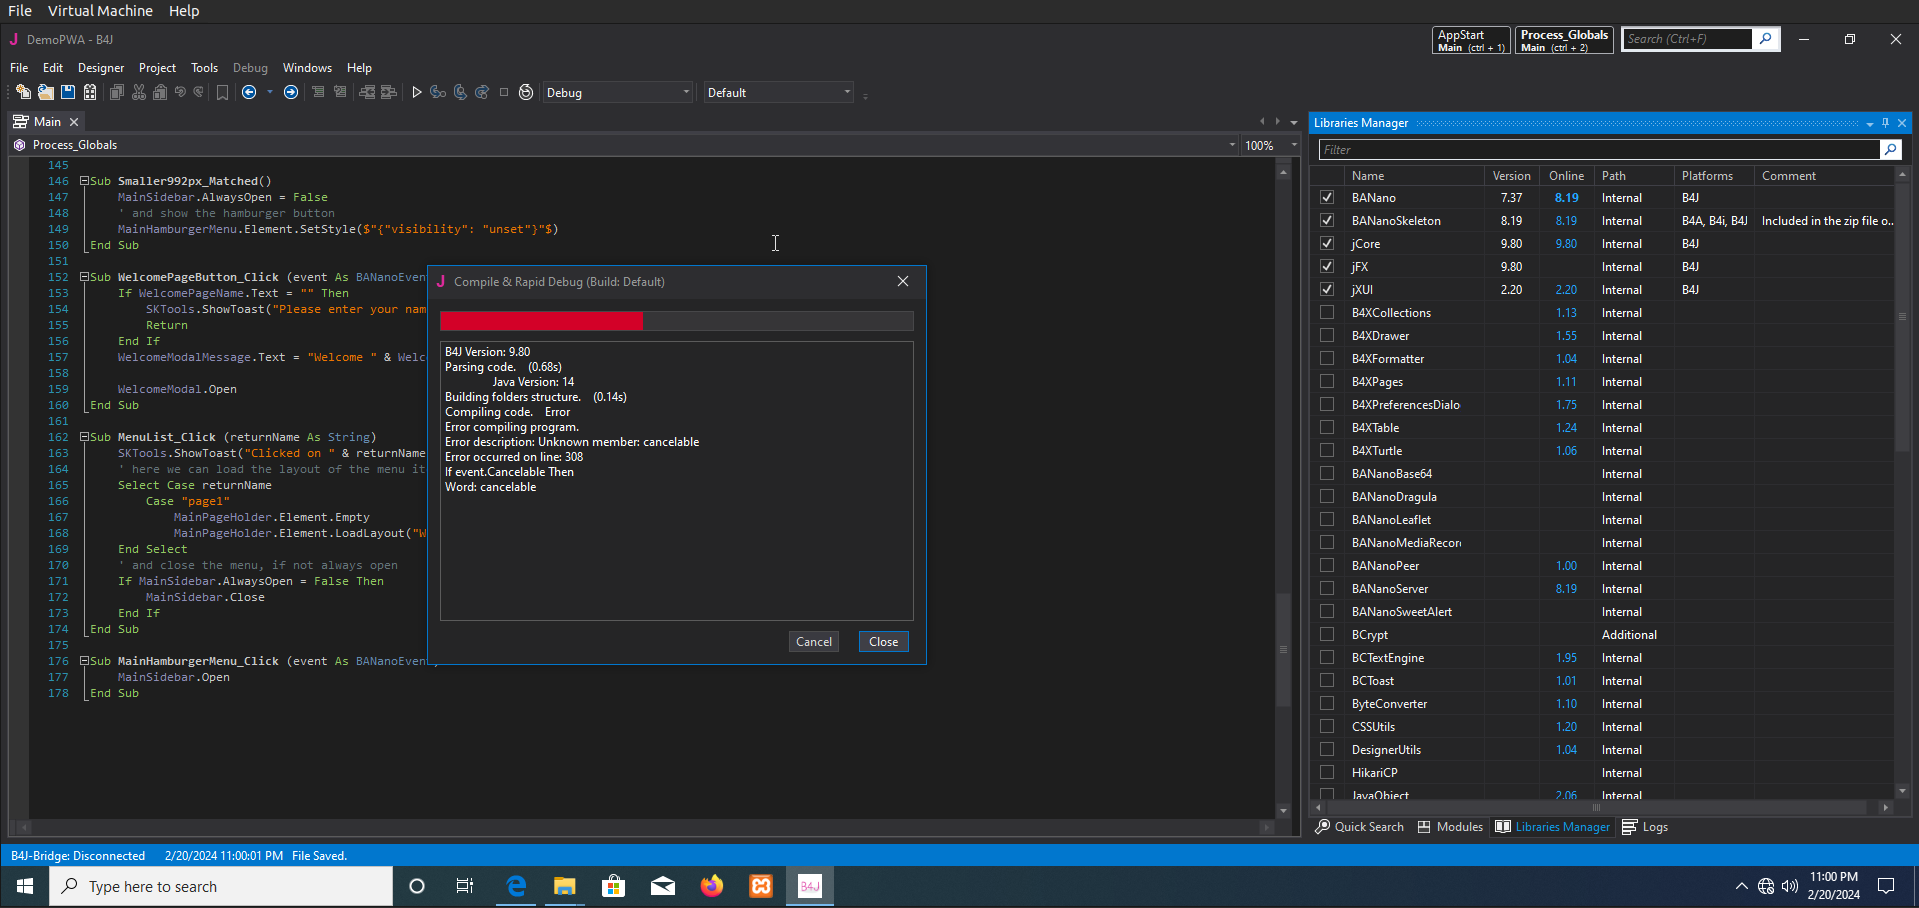The height and width of the screenshot is (908, 1919).
Task: Switch to the Logs tab
Action: click(x=1645, y=827)
